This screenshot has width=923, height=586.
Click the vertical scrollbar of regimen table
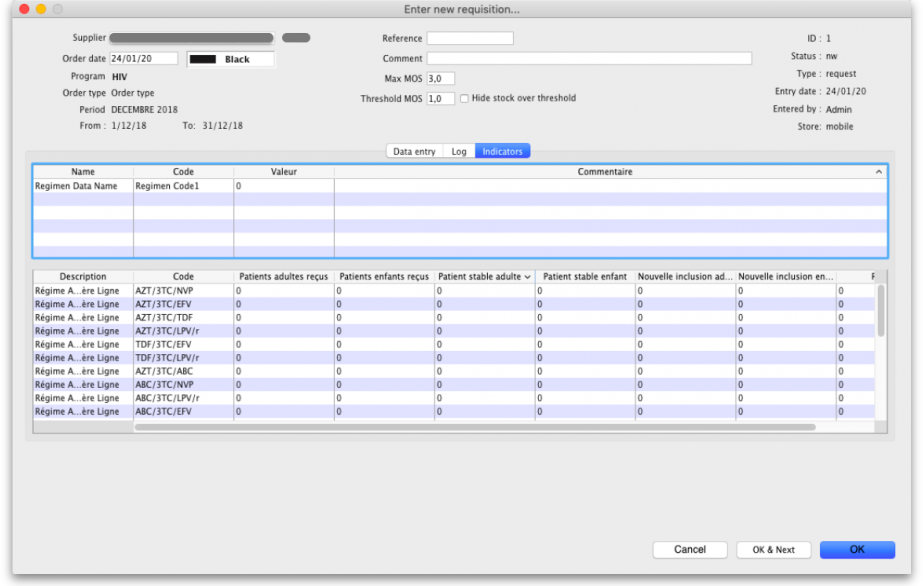pos(881,311)
